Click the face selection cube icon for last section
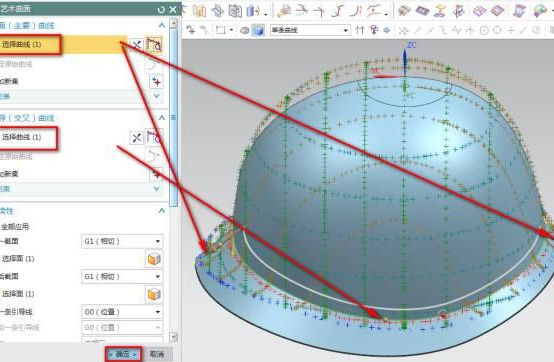The image size is (554, 362). (x=154, y=294)
